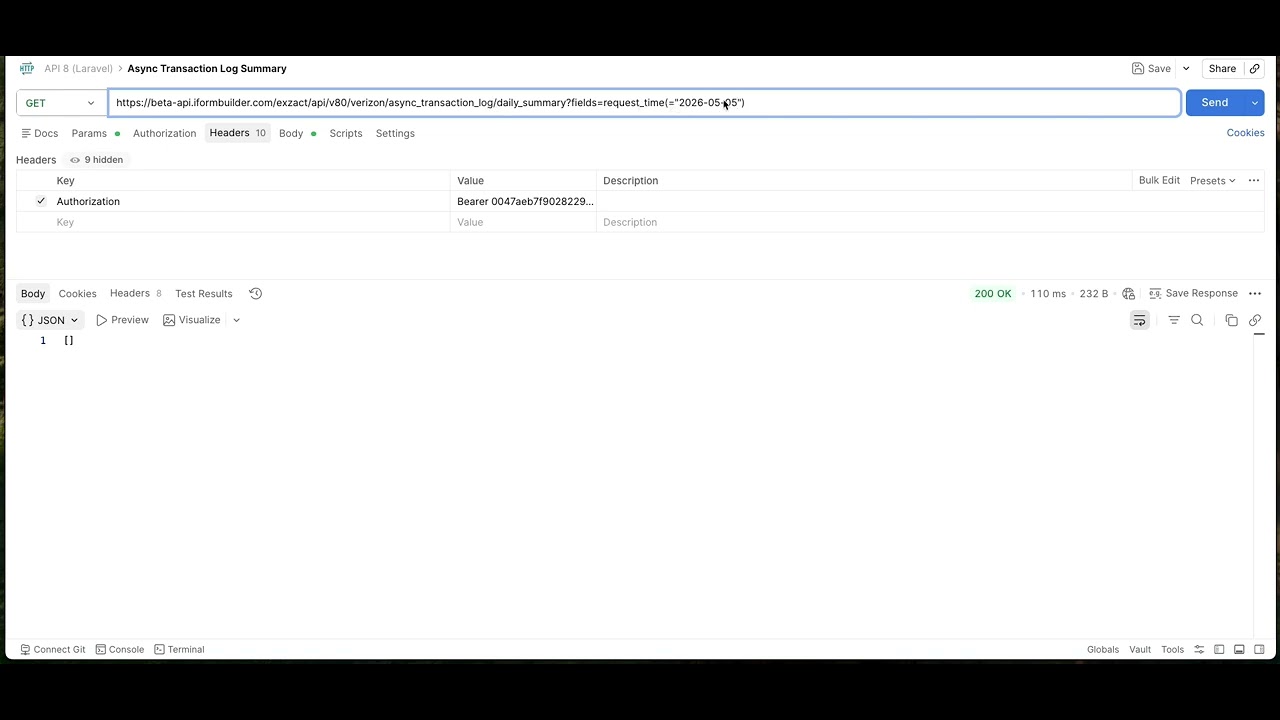
Task: Open Vault in the status bar
Action: pyautogui.click(x=1140, y=650)
